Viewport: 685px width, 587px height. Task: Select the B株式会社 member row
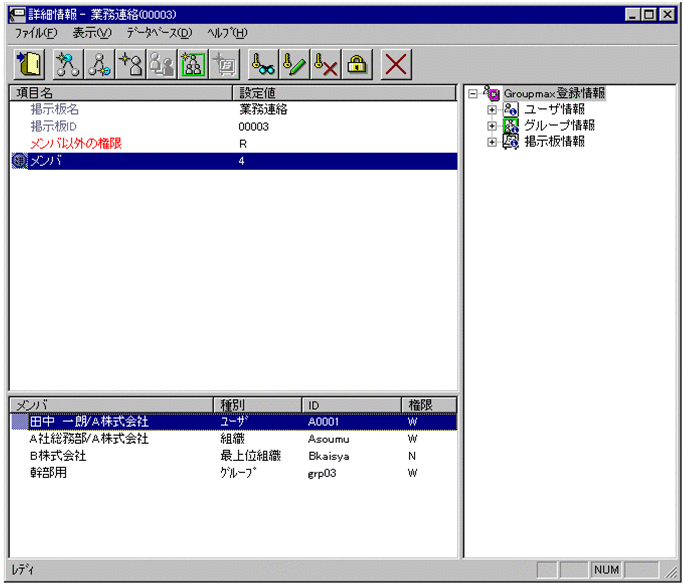[x=58, y=455]
